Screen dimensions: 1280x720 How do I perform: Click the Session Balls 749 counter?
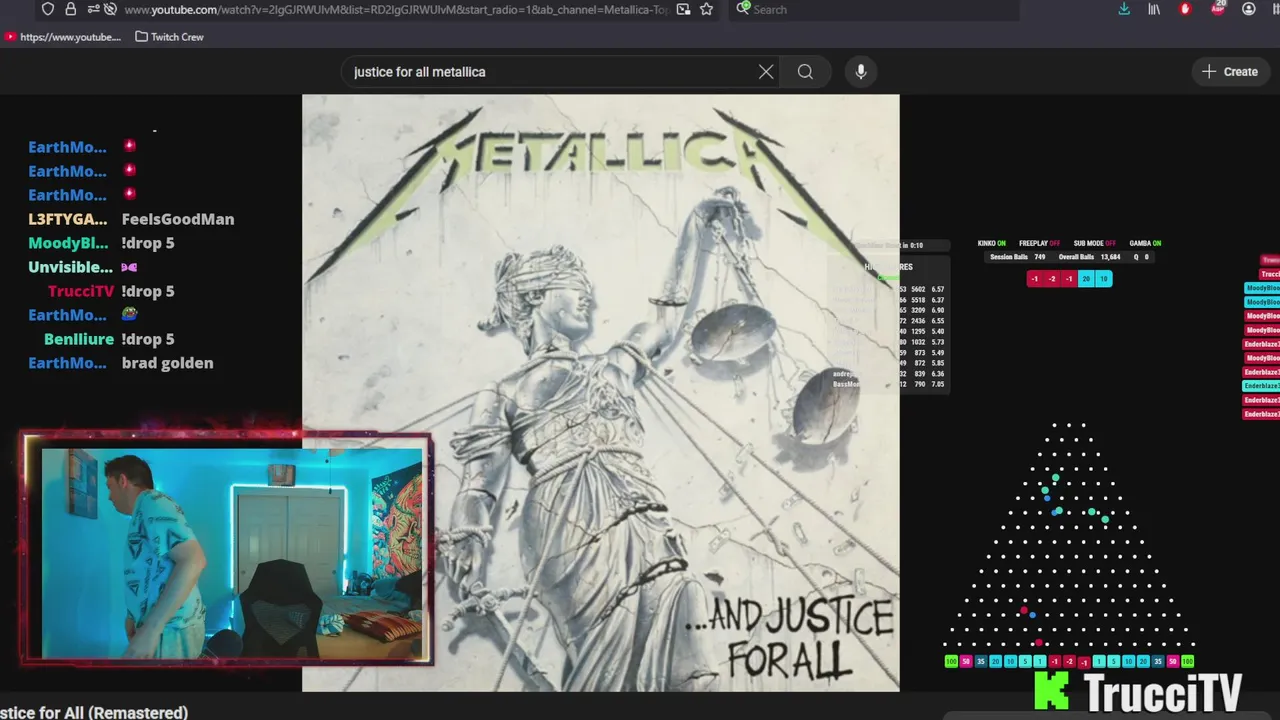click(1017, 257)
